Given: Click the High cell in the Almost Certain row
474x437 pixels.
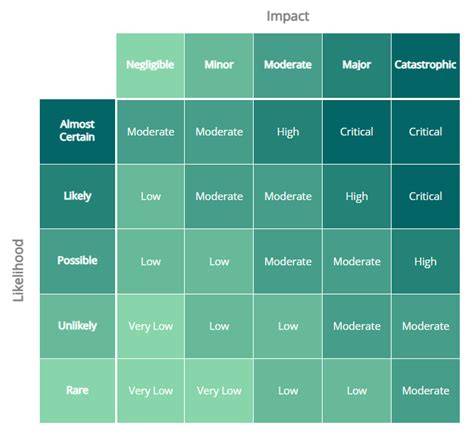Looking at the screenshot, I should [288, 132].
